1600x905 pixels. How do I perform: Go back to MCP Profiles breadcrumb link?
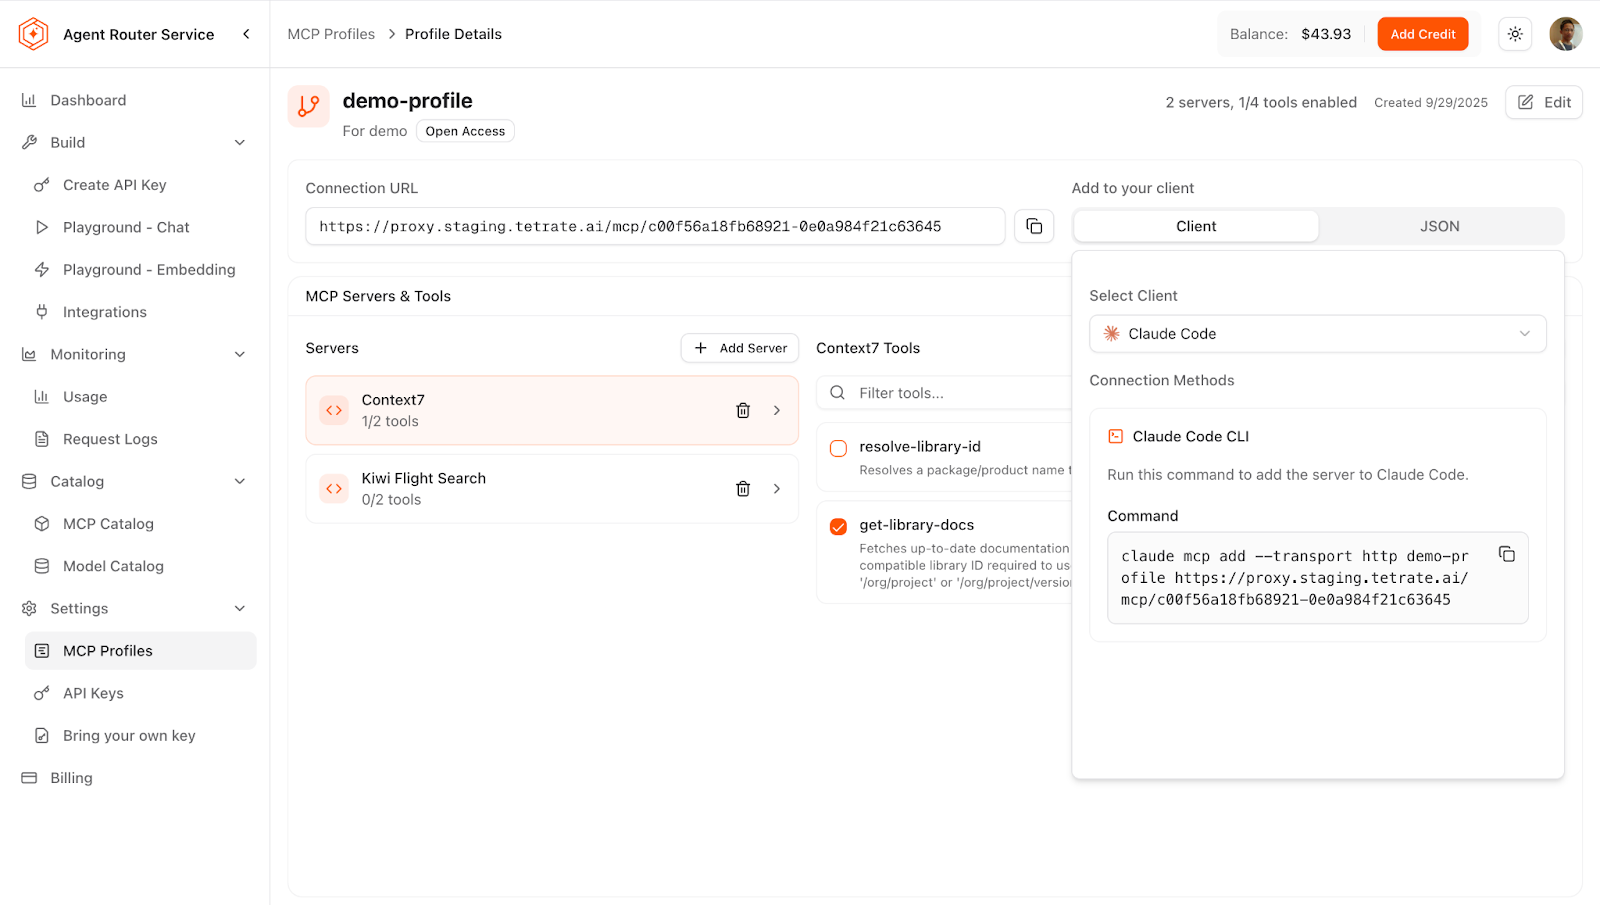pos(331,34)
